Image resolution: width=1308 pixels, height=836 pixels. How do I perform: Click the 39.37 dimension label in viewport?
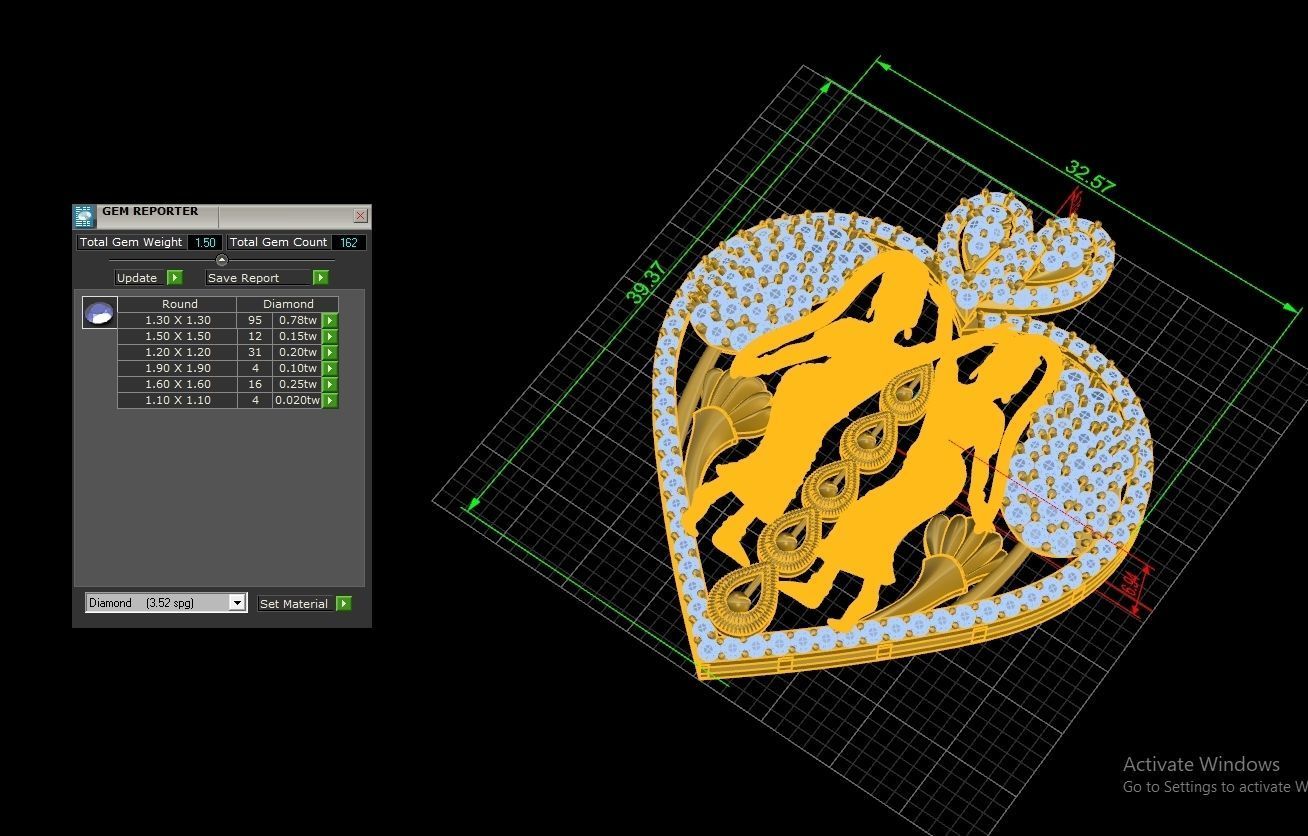(x=646, y=282)
